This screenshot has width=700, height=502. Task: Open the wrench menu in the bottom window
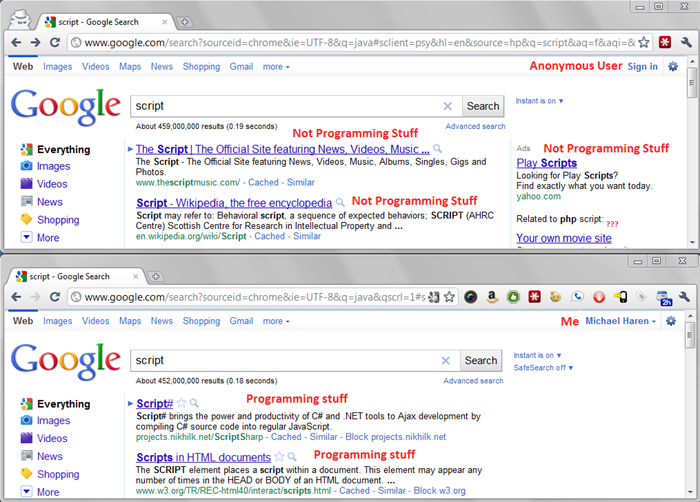tap(684, 297)
